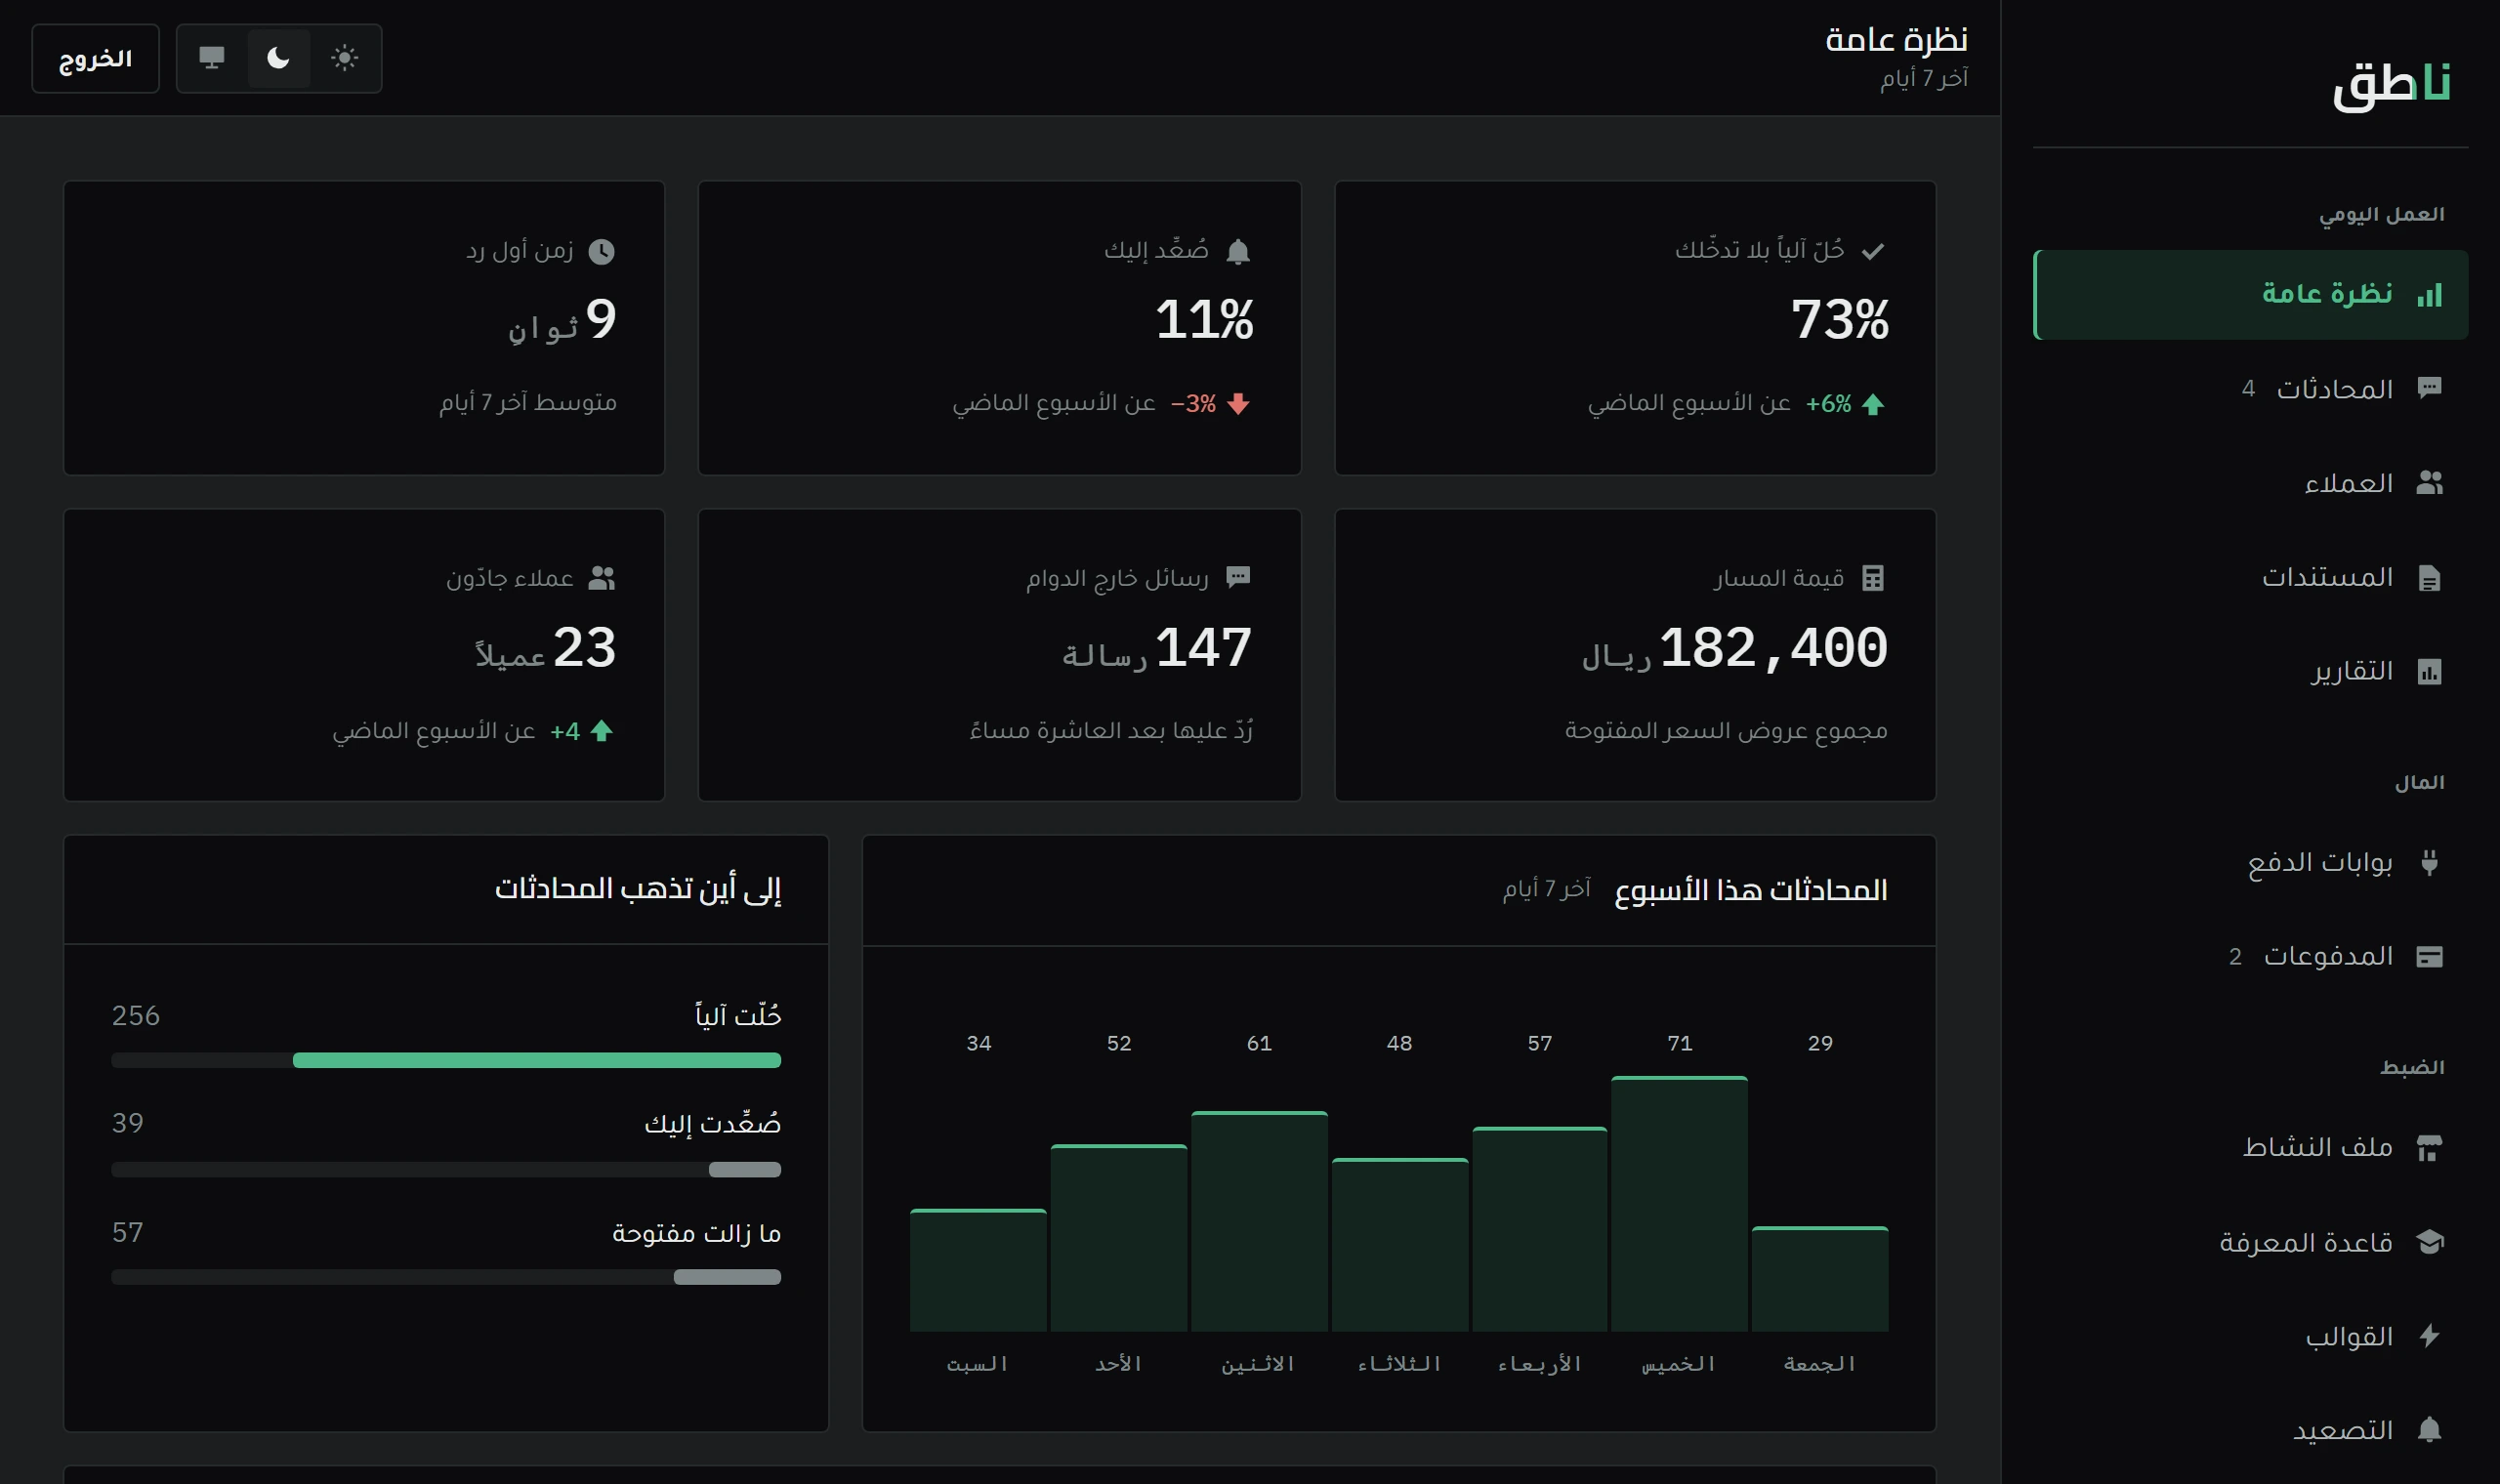Click المستندات document icon in sidebar

coord(2429,578)
